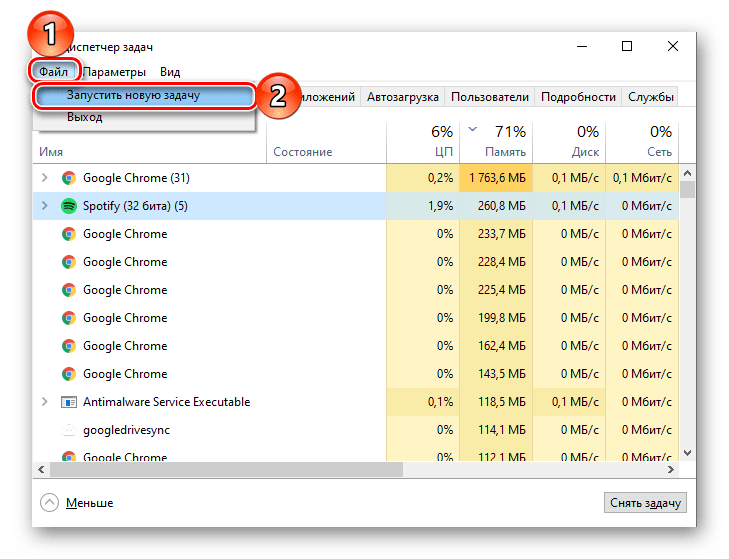Click the googledrivesync process icon
The width and height of the screenshot is (729, 559).
pyautogui.click(x=69, y=430)
